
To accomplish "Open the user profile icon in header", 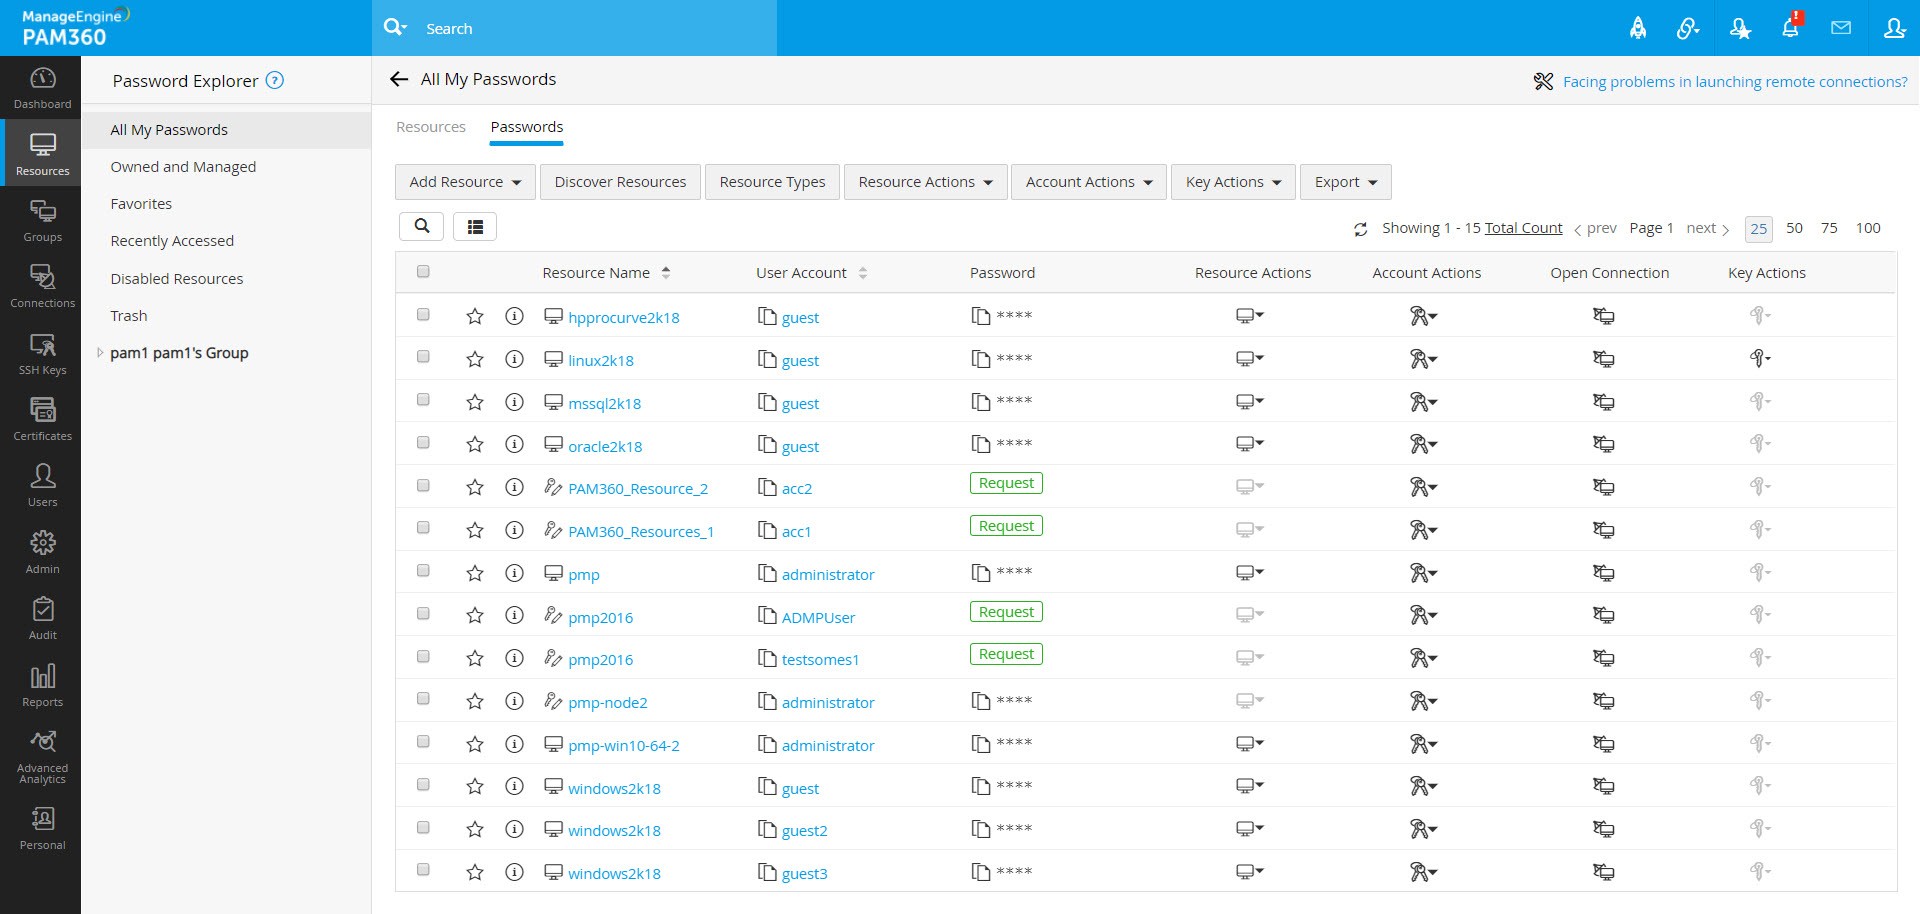I will click(x=1894, y=28).
